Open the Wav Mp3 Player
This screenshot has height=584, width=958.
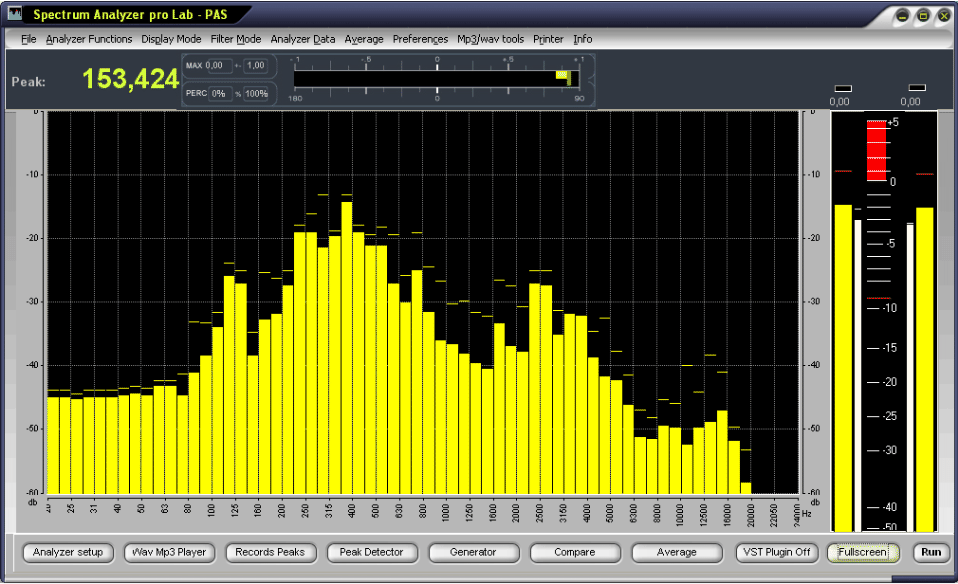point(168,552)
